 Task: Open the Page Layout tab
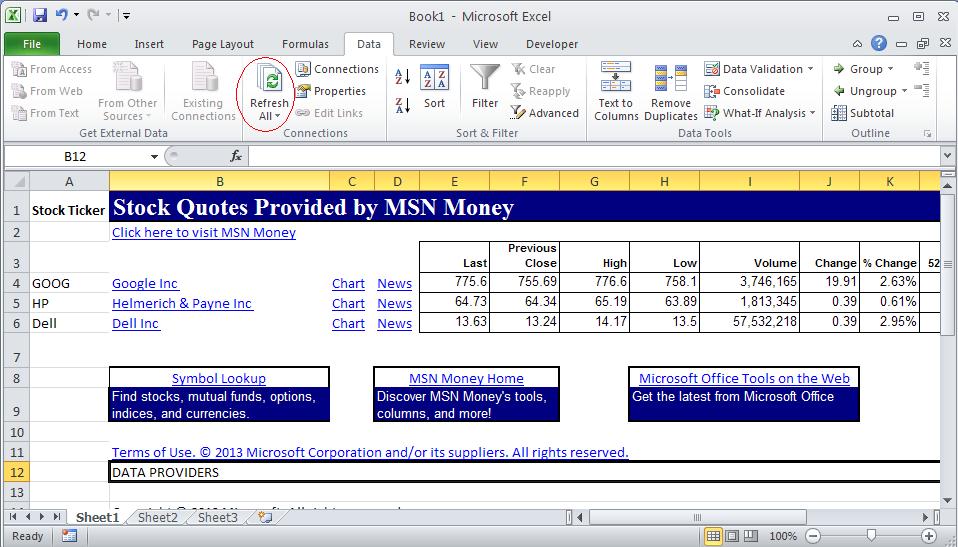(222, 44)
